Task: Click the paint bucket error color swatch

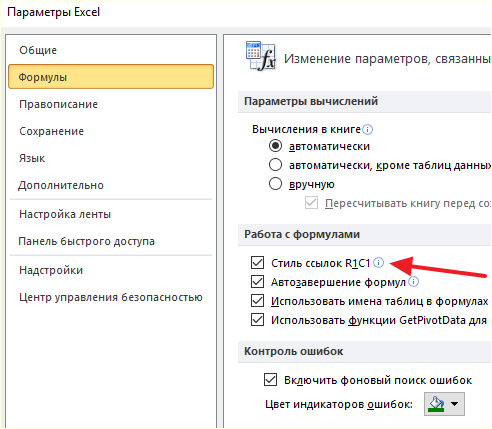Action: click(436, 404)
